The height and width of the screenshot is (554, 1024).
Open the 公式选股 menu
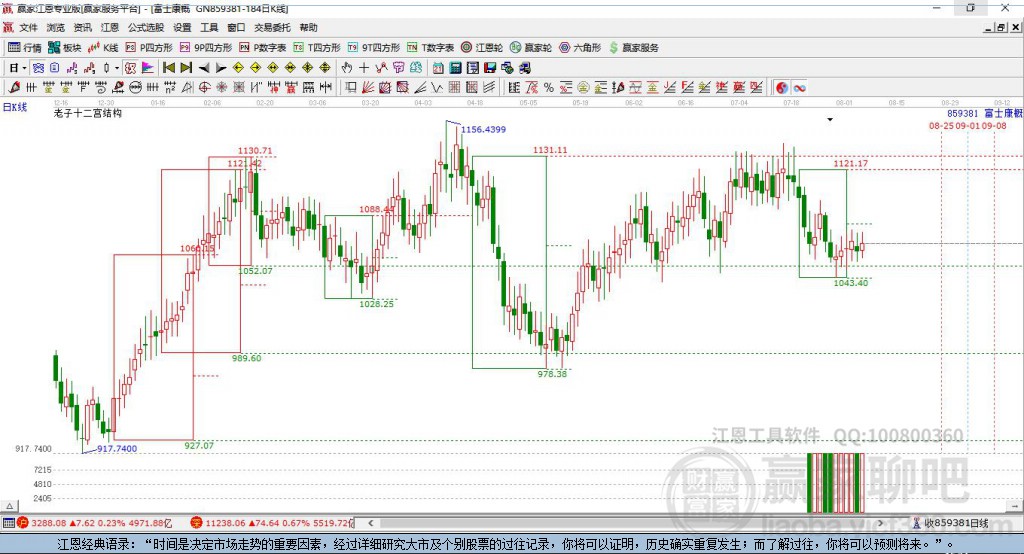point(146,27)
